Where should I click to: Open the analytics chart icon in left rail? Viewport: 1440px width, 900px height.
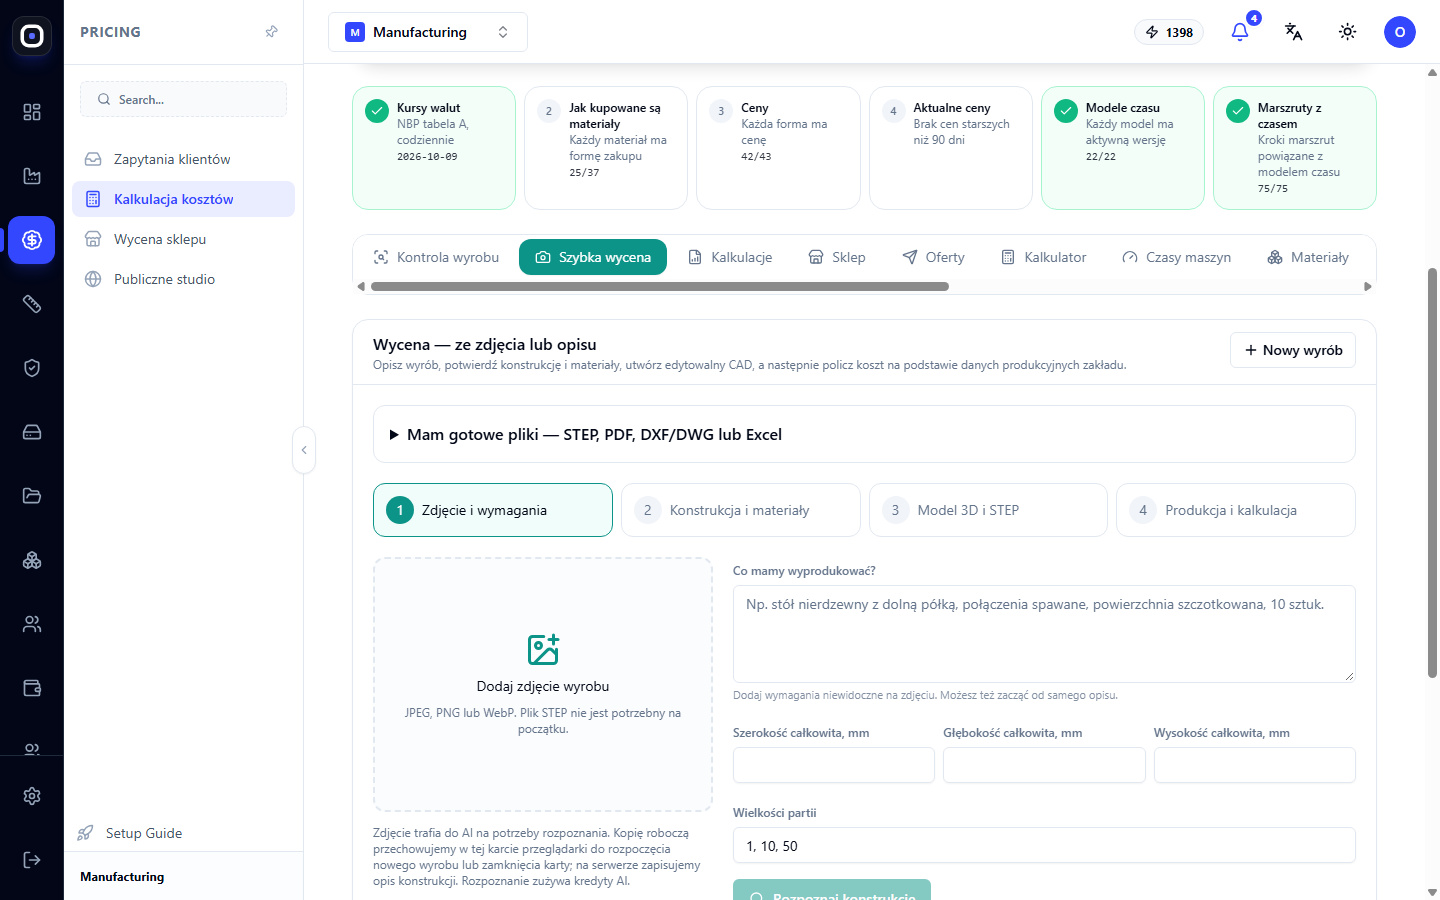click(x=32, y=176)
